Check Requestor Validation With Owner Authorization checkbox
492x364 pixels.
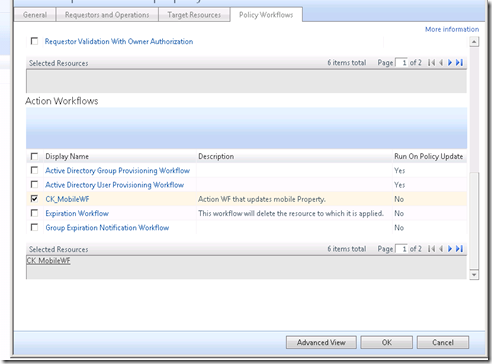tap(34, 41)
